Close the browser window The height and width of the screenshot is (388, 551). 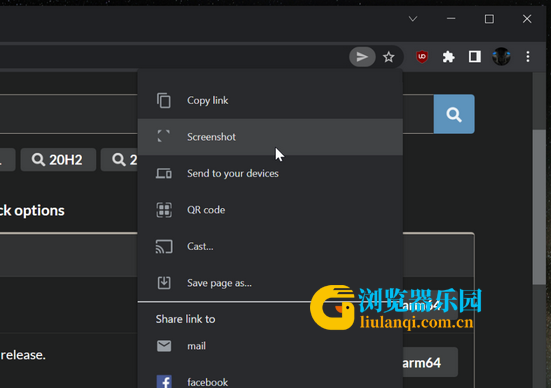527,19
